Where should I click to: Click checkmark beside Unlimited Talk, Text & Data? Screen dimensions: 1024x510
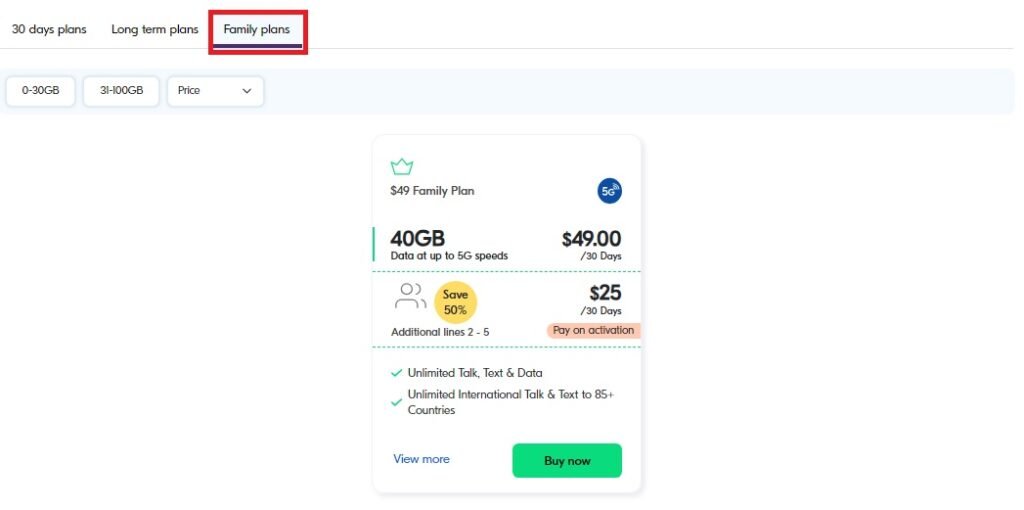tap(396, 374)
